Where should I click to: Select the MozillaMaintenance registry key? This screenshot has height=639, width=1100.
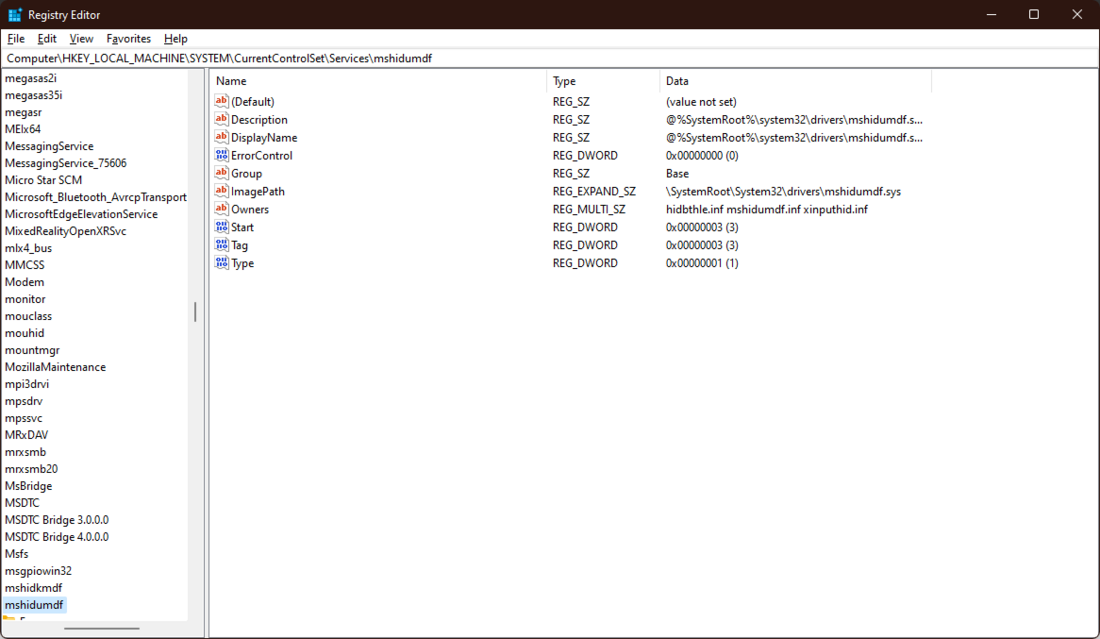click(55, 367)
